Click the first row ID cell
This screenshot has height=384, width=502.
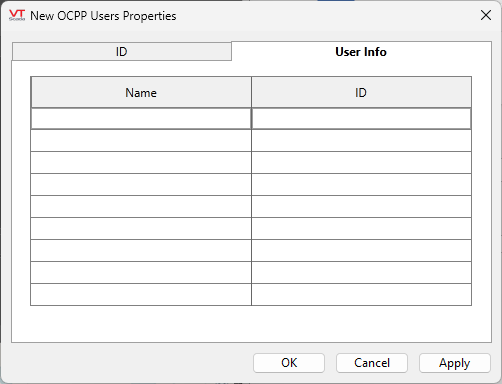(361, 119)
